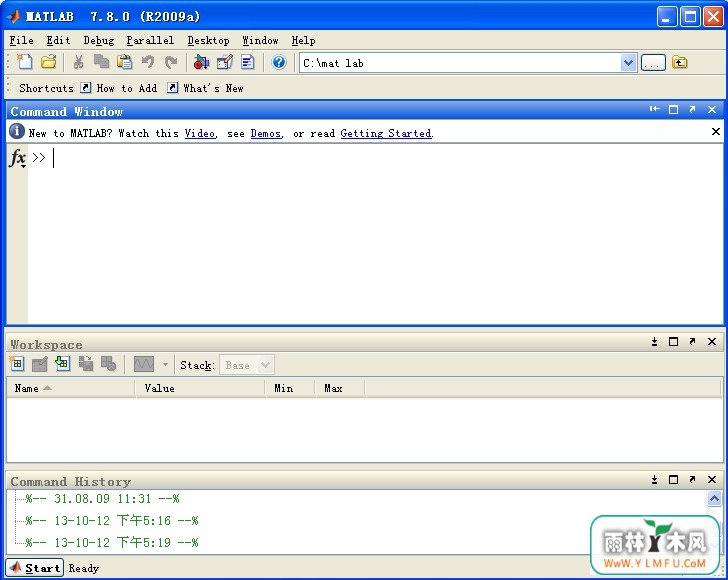Image resolution: width=728 pixels, height=580 pixels.
Task: Open the File menu
Action: click(x=21, y=41)
